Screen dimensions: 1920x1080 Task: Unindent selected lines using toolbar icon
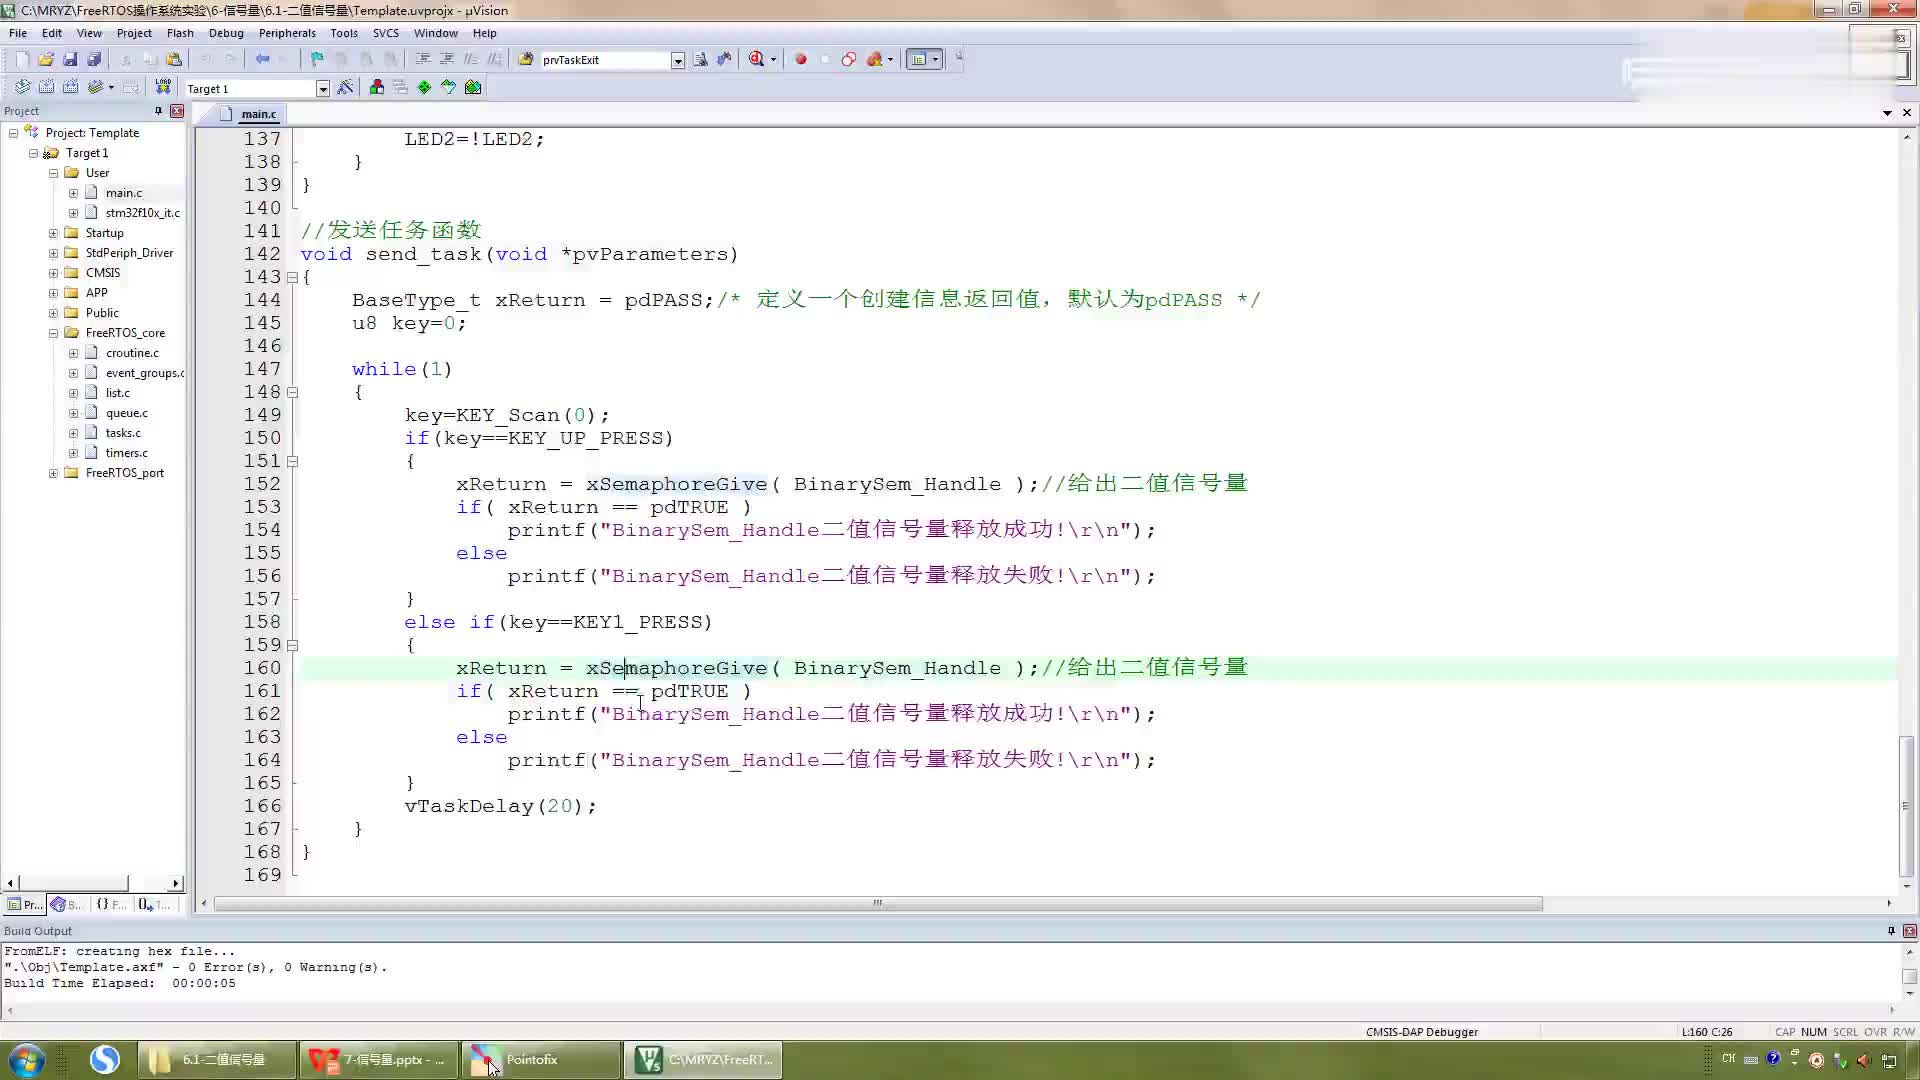click(x=447, y=59)
